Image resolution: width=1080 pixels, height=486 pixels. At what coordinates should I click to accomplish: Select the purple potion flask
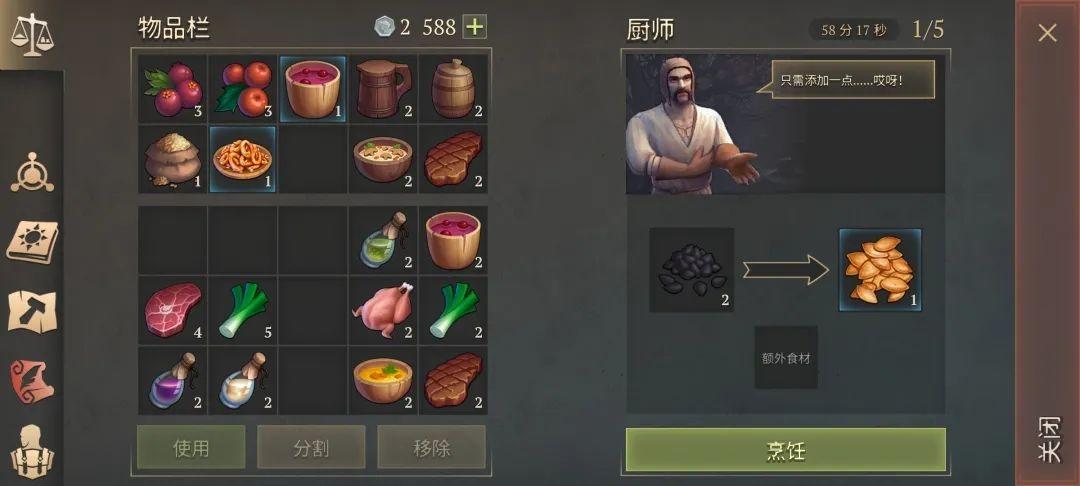click(x=172, y=381)
